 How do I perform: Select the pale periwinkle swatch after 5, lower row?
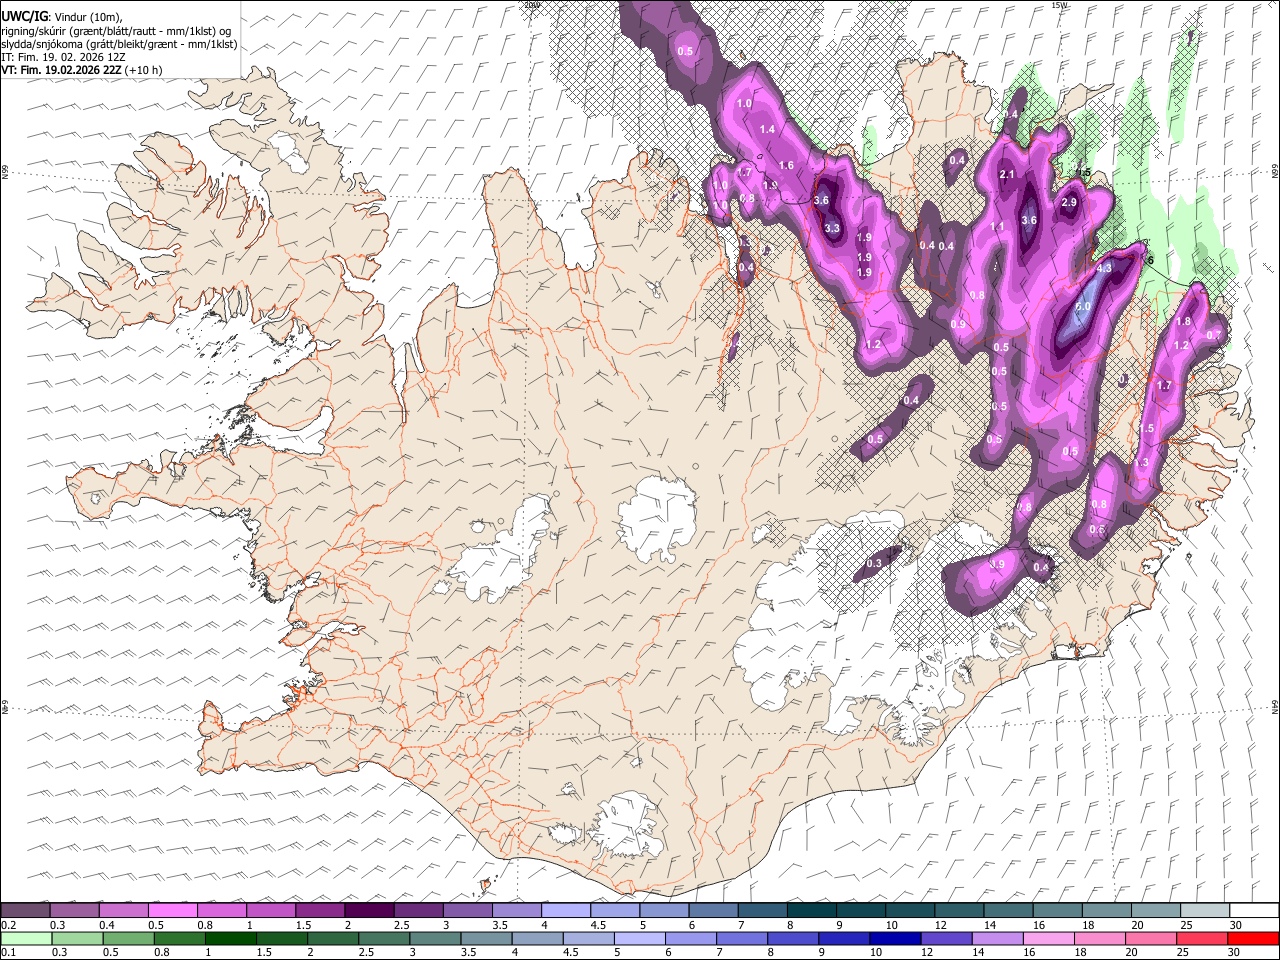(639, 938)
